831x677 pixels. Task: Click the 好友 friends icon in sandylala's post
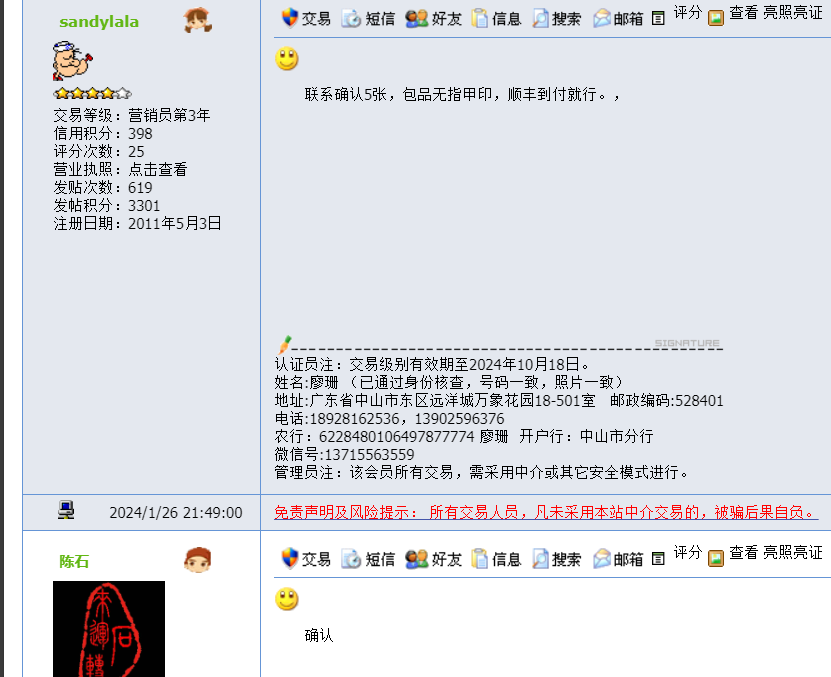click(x=417, y=19)
